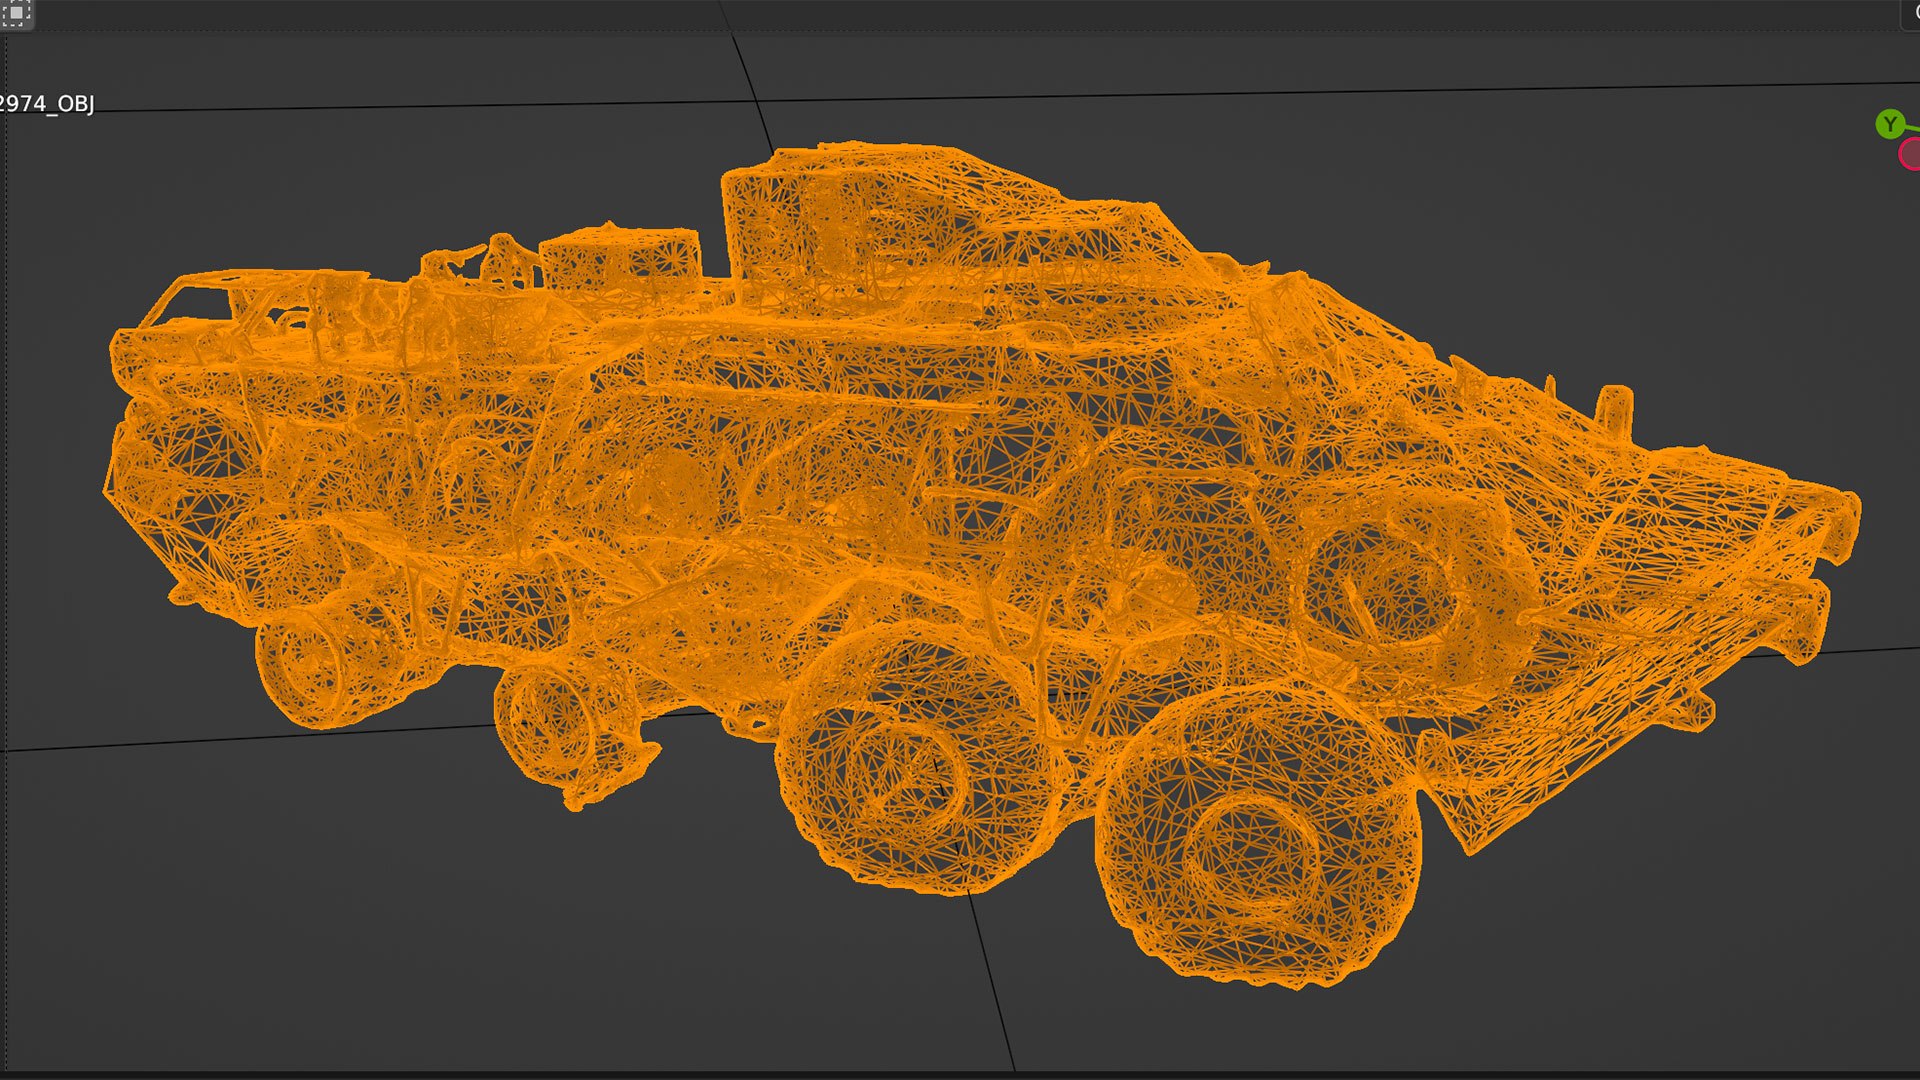Click the 2974_OBJ object name label

(47, 104)
